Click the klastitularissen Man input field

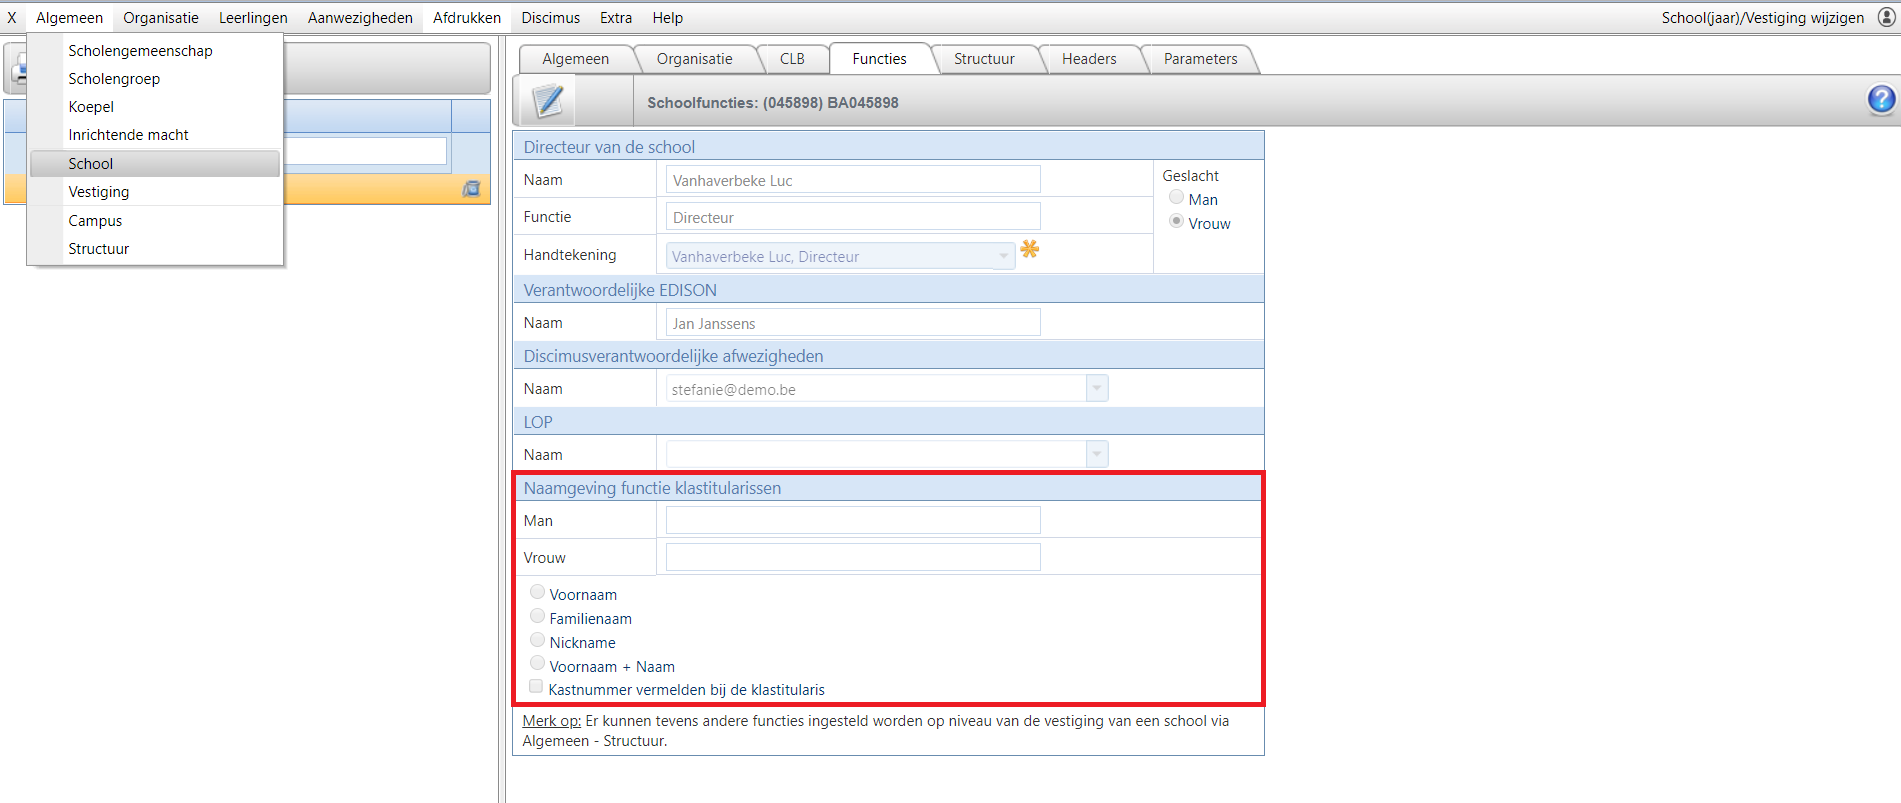pyautogui.click(x=853, y=520)
